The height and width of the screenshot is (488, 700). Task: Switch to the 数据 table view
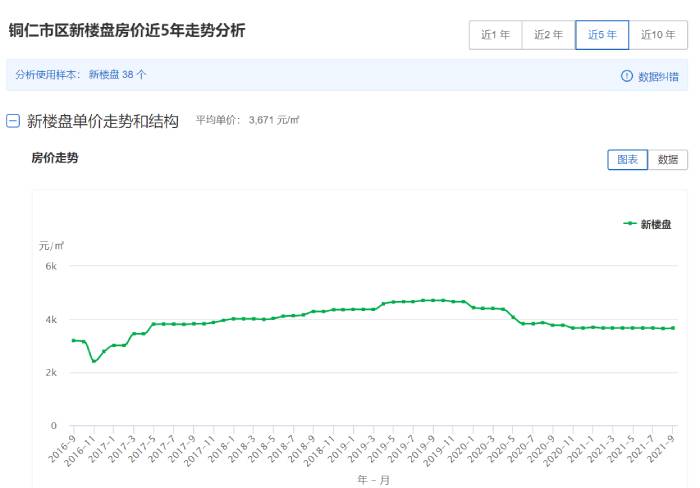tap(667, 159)
